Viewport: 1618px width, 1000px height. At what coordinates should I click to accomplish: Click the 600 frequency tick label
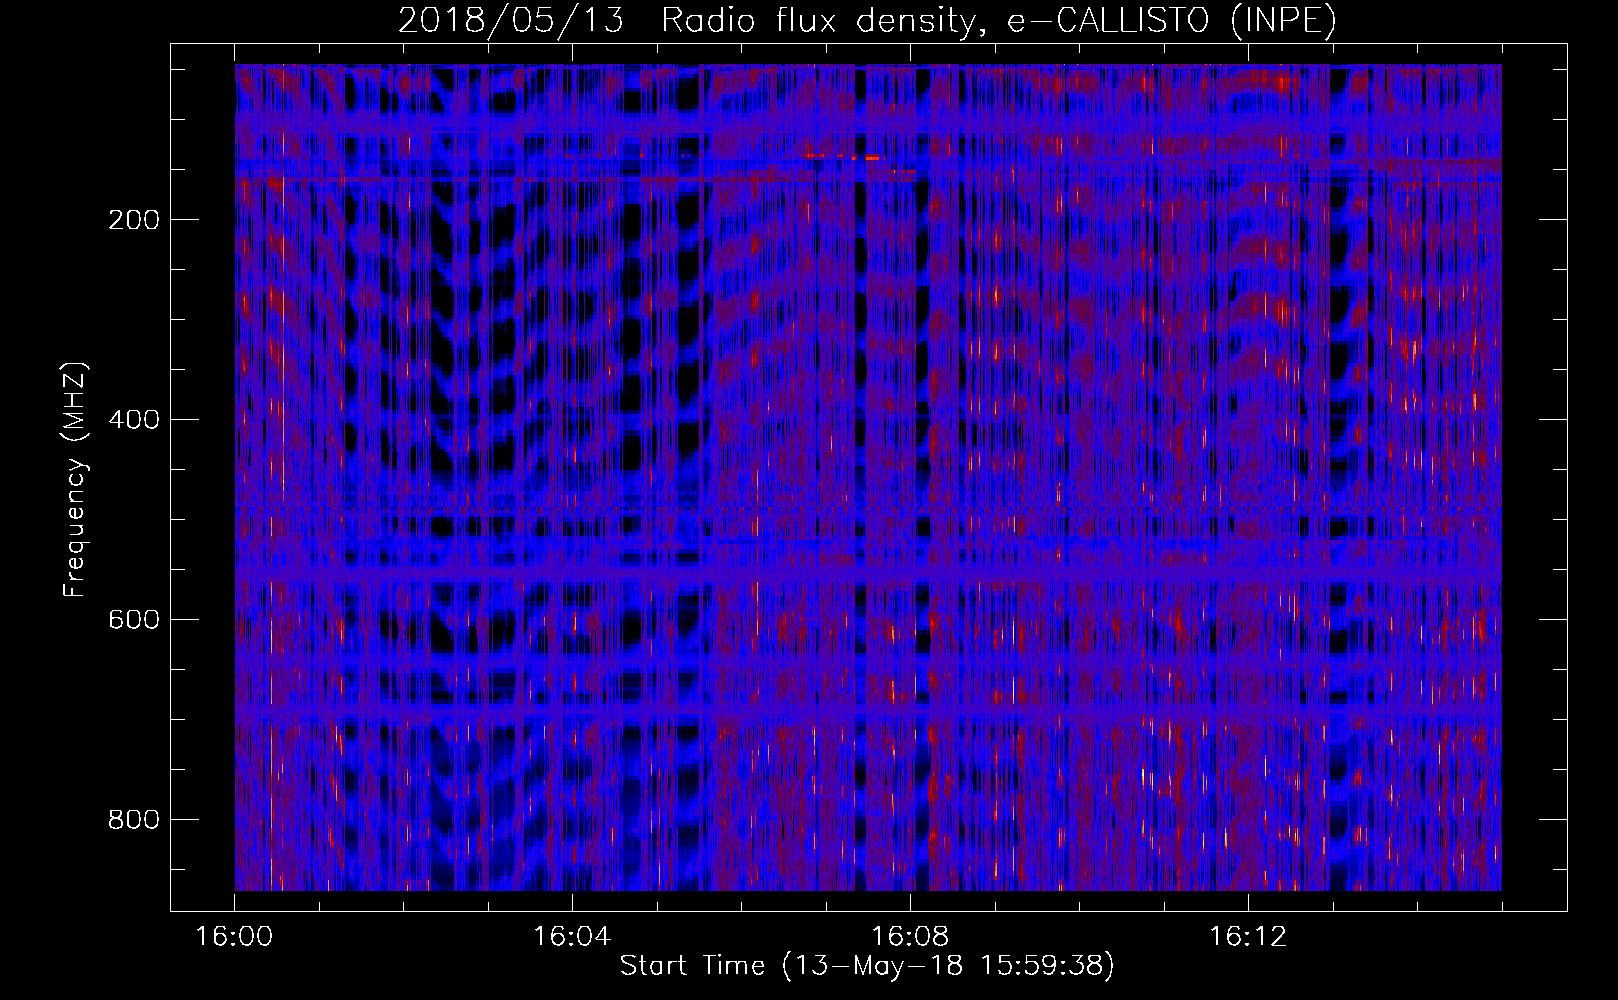click(x=133, y=619)
